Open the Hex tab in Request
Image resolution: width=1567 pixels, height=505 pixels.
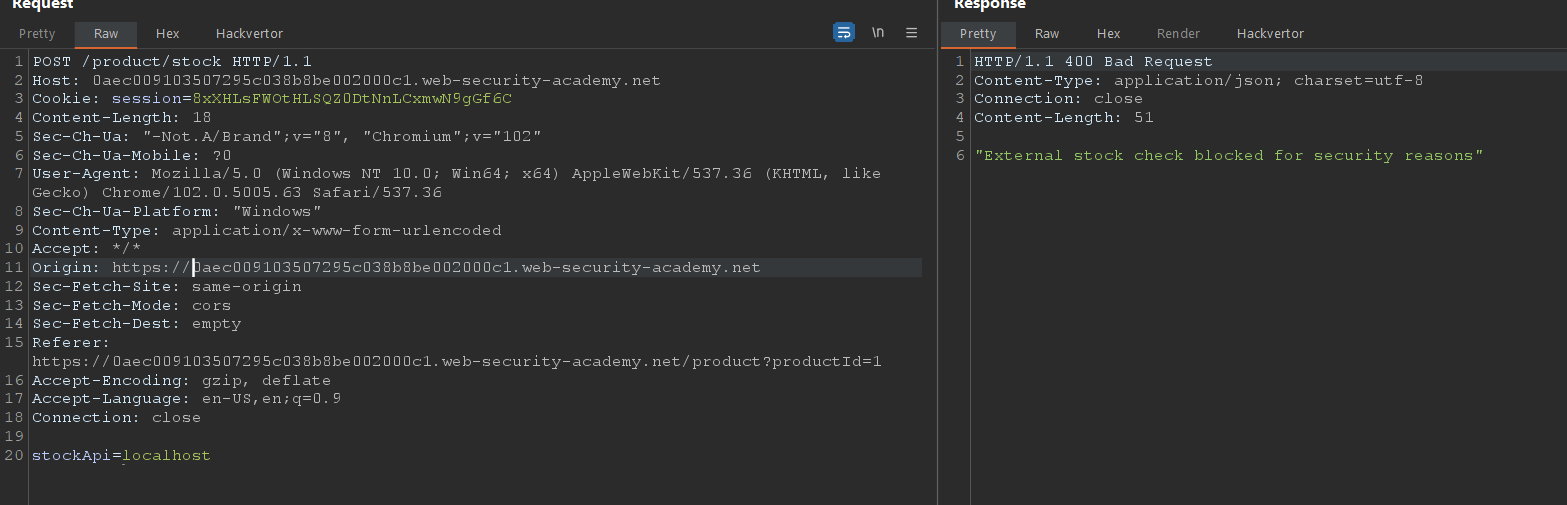pos(167,34)
